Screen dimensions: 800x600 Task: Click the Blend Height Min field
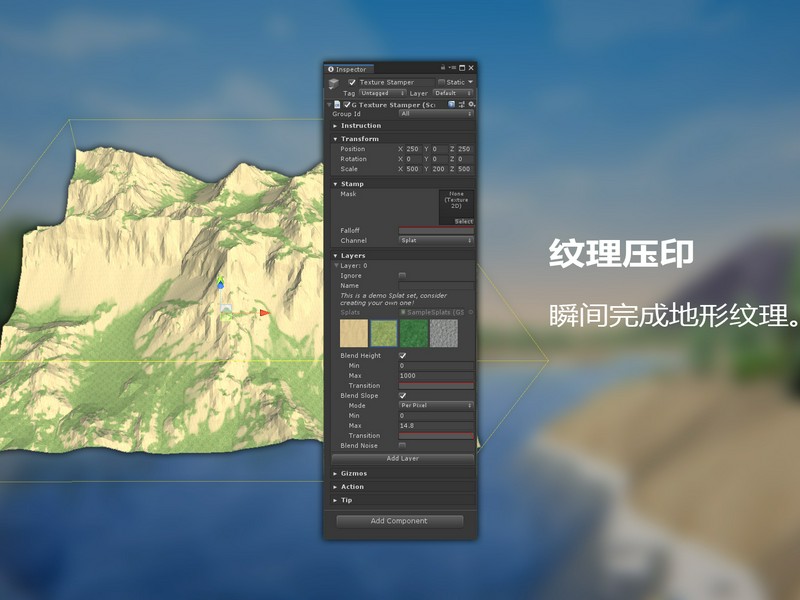(x=436, y=366)
